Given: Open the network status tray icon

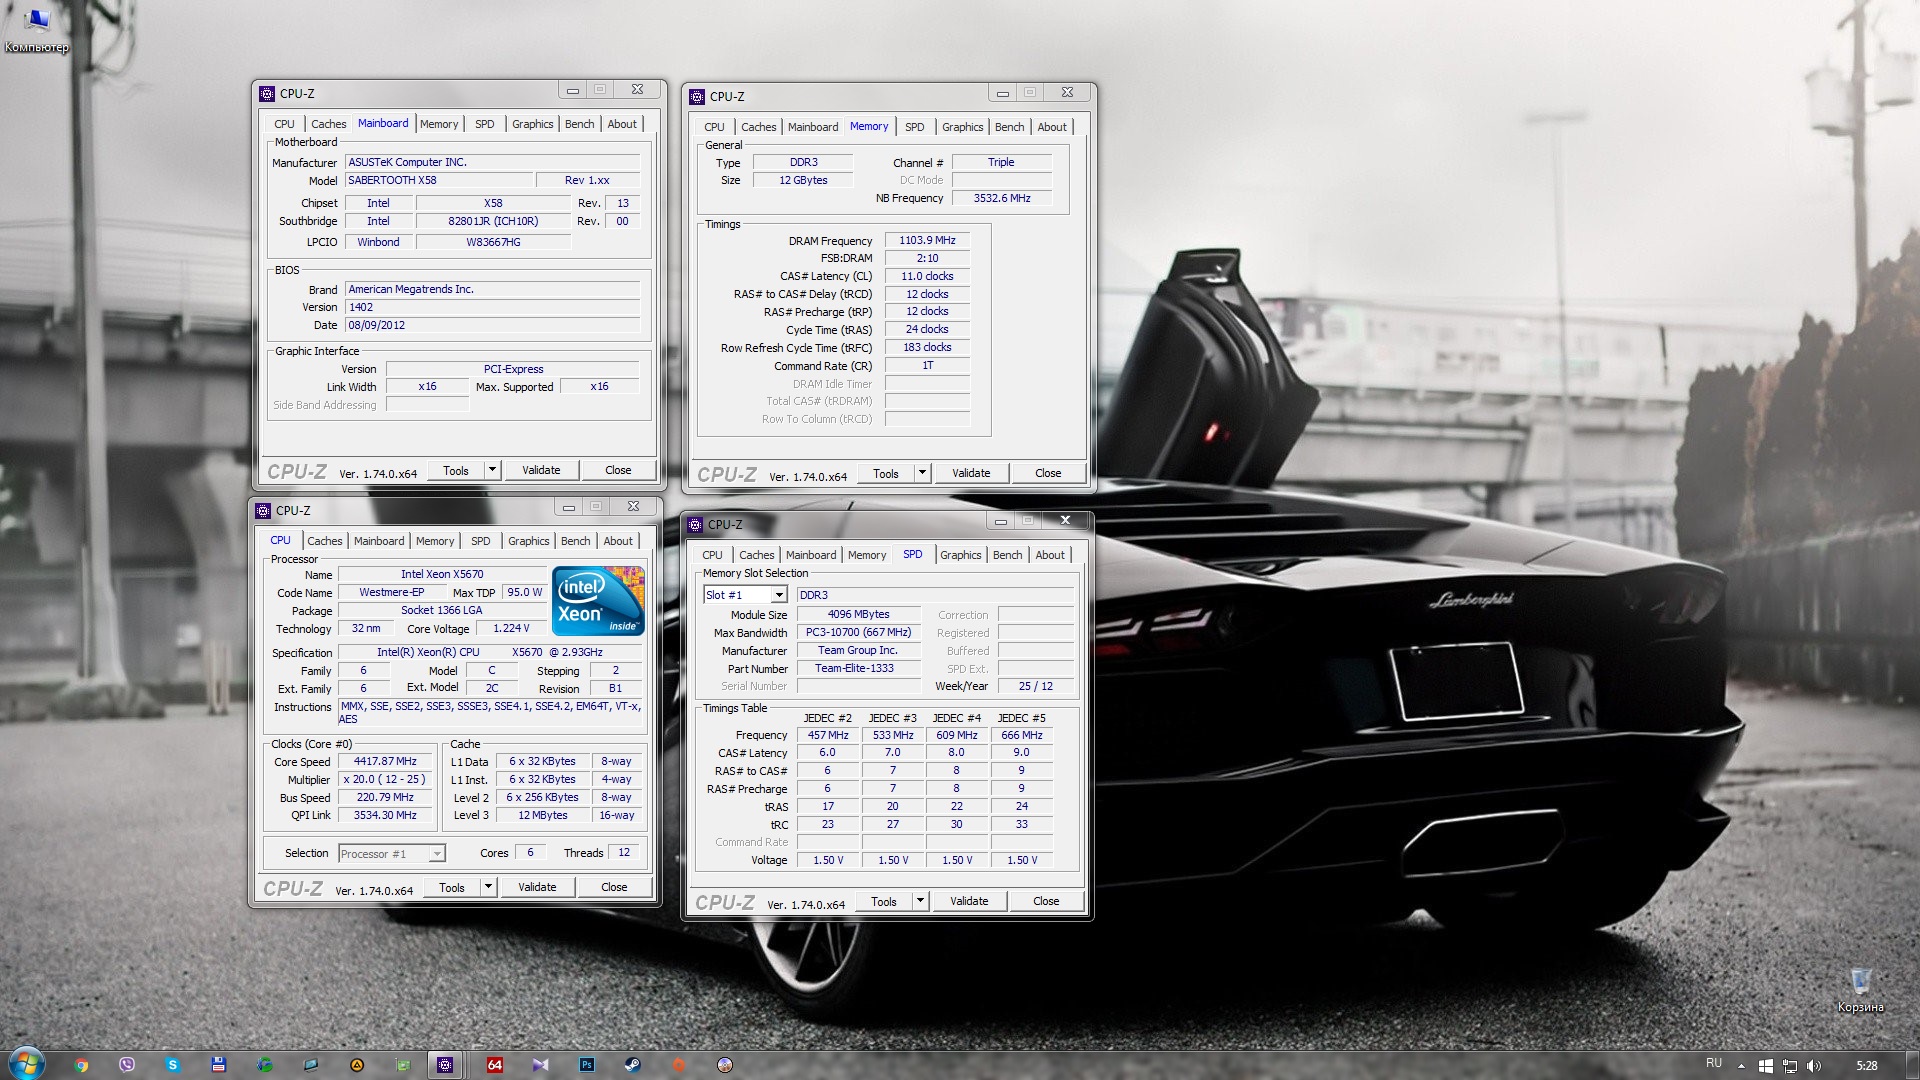Looking at the screenshot, I should pos(1790,1066).
